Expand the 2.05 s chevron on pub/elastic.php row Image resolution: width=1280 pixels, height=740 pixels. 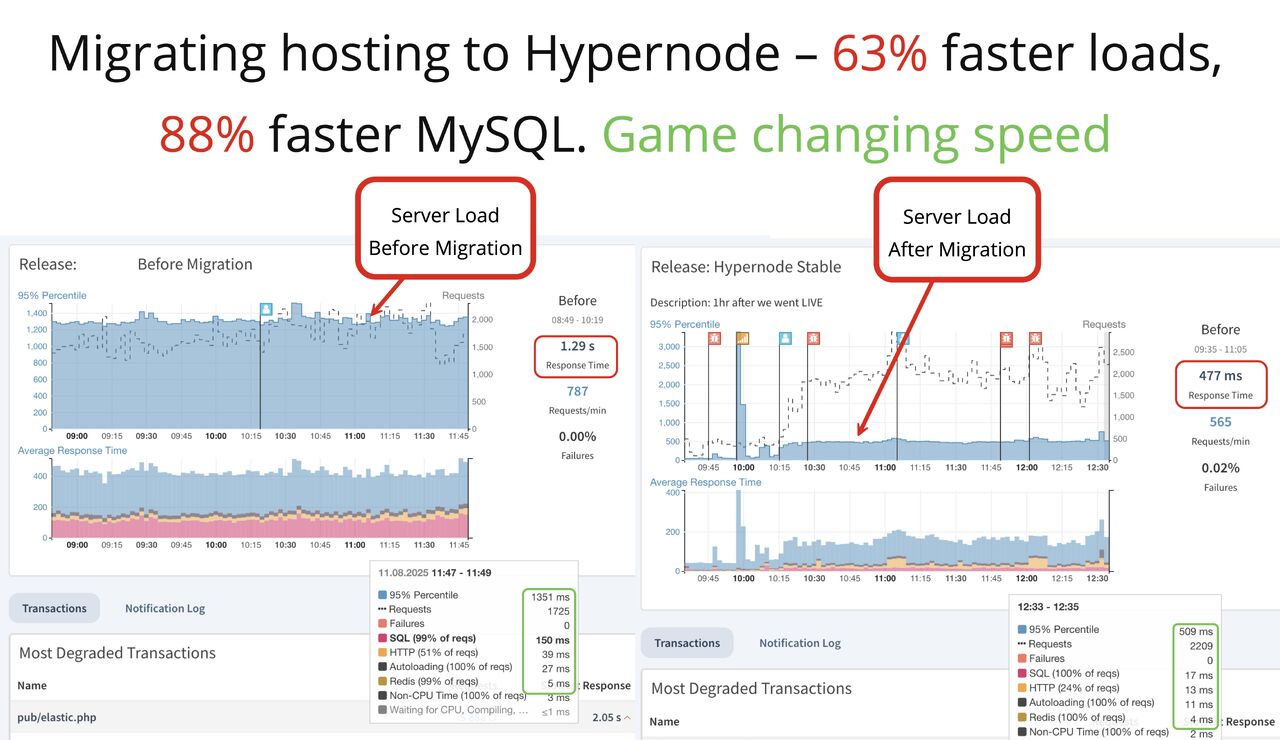pyautogui.click(x=628, y=718)
